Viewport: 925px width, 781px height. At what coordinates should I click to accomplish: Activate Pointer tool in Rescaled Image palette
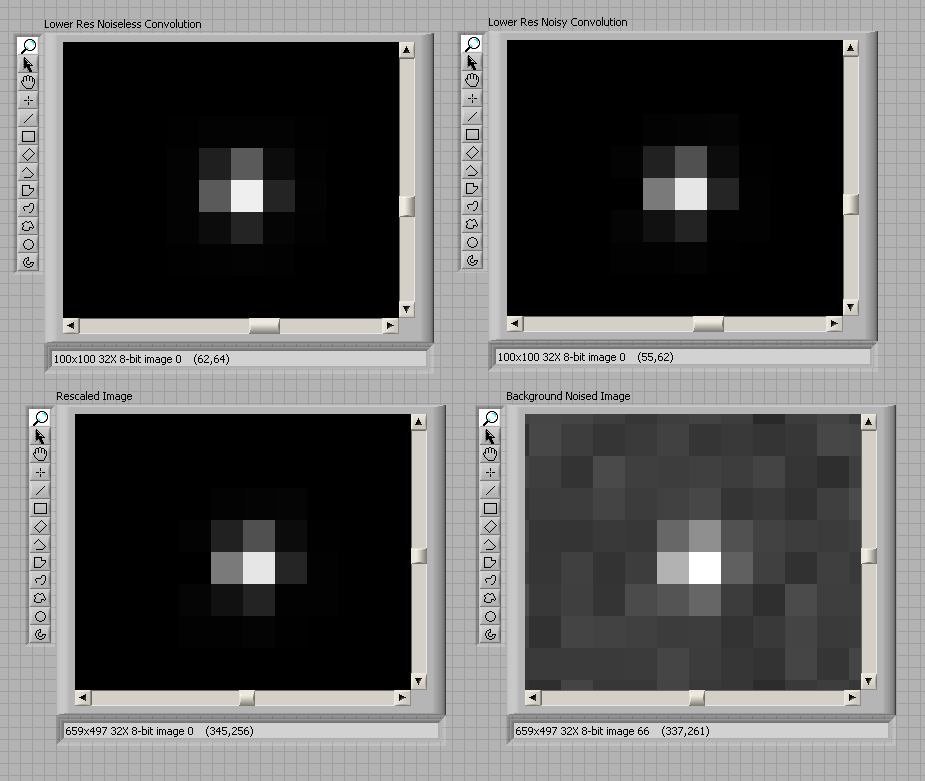40,436
